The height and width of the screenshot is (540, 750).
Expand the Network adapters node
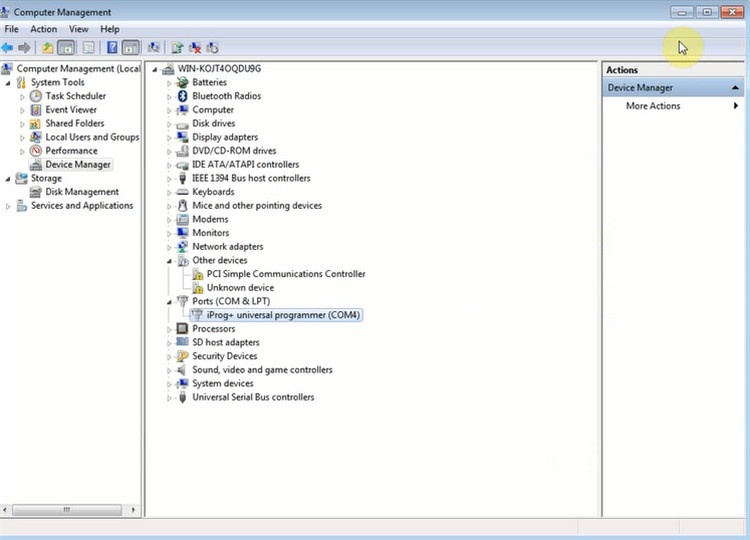point(169,247)
